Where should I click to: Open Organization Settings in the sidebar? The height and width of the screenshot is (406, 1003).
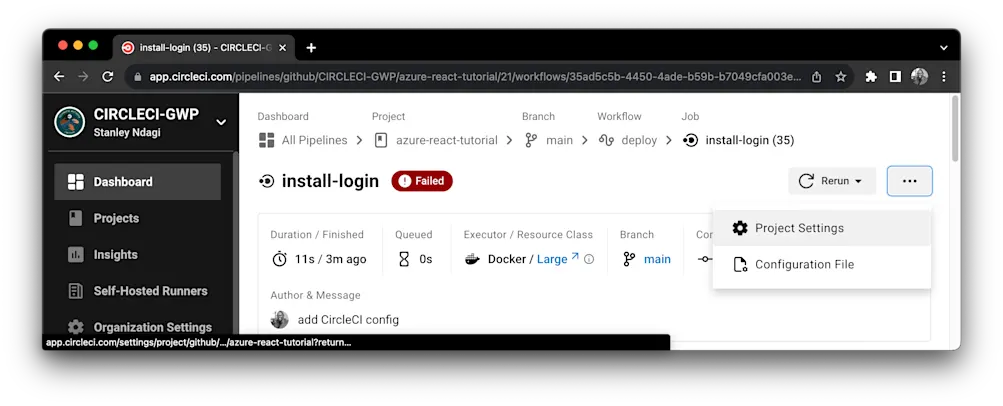coord(138,327)
